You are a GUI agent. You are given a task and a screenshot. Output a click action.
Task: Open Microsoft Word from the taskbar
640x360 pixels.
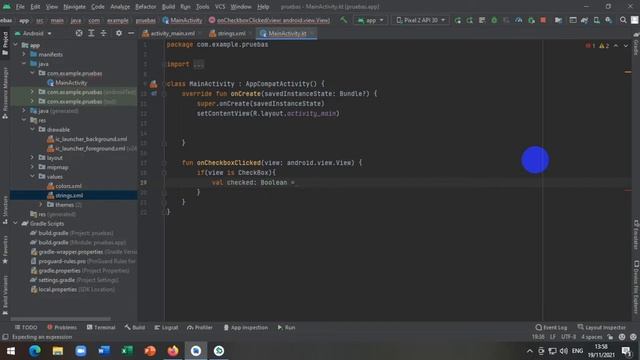[x=104, y=351]
